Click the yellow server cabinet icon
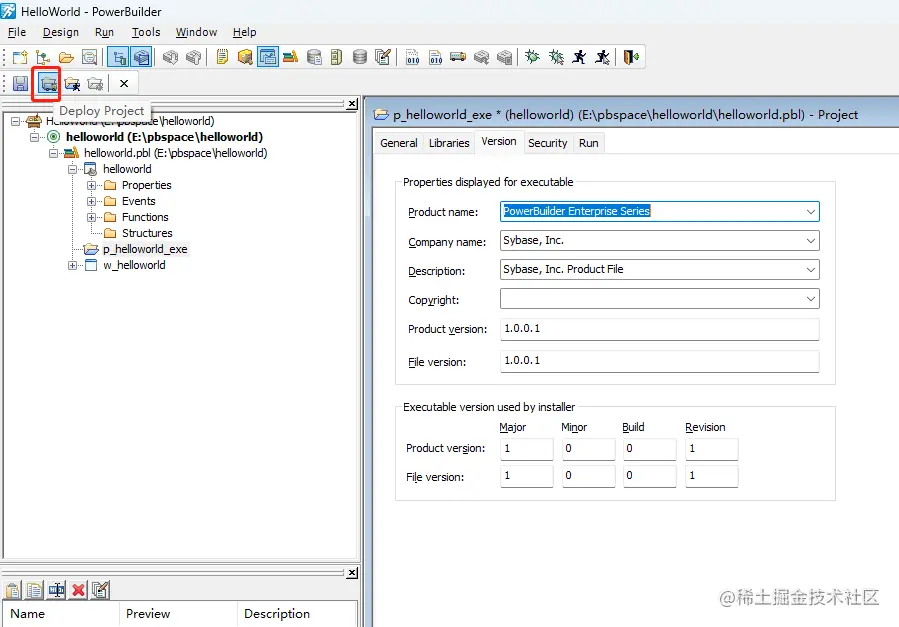 [337, 57]
